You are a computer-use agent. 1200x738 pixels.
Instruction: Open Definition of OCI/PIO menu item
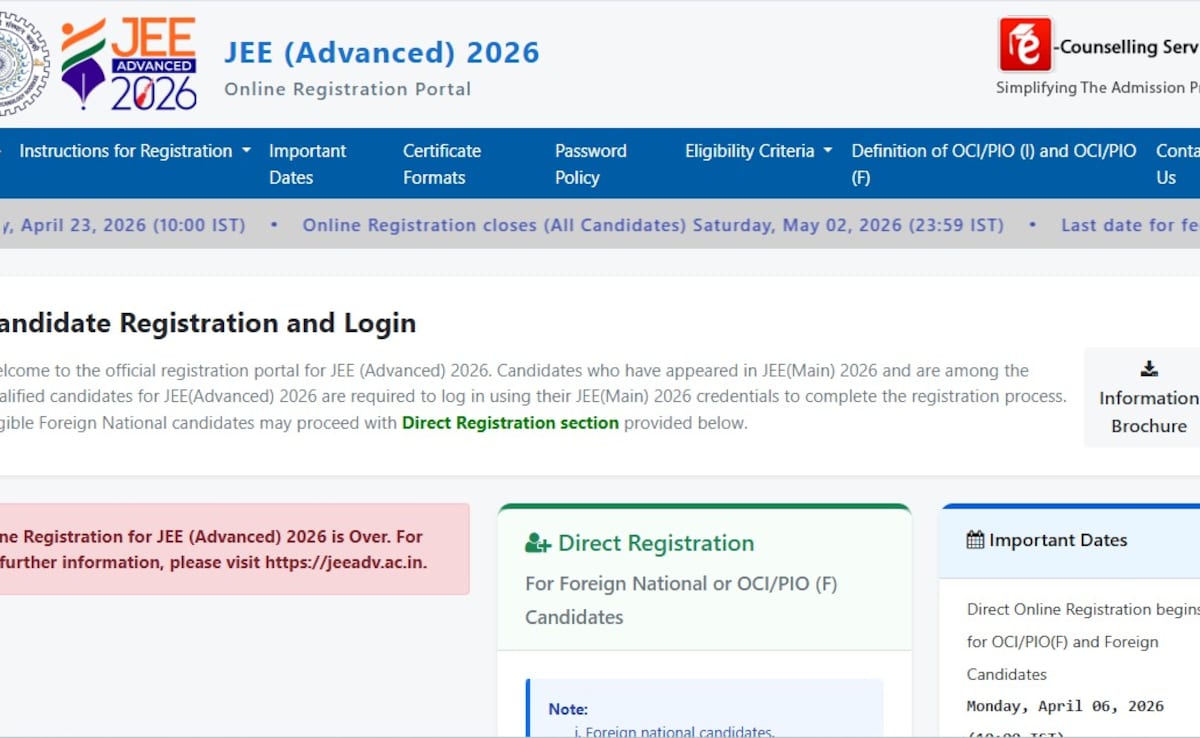pos(993,164)
